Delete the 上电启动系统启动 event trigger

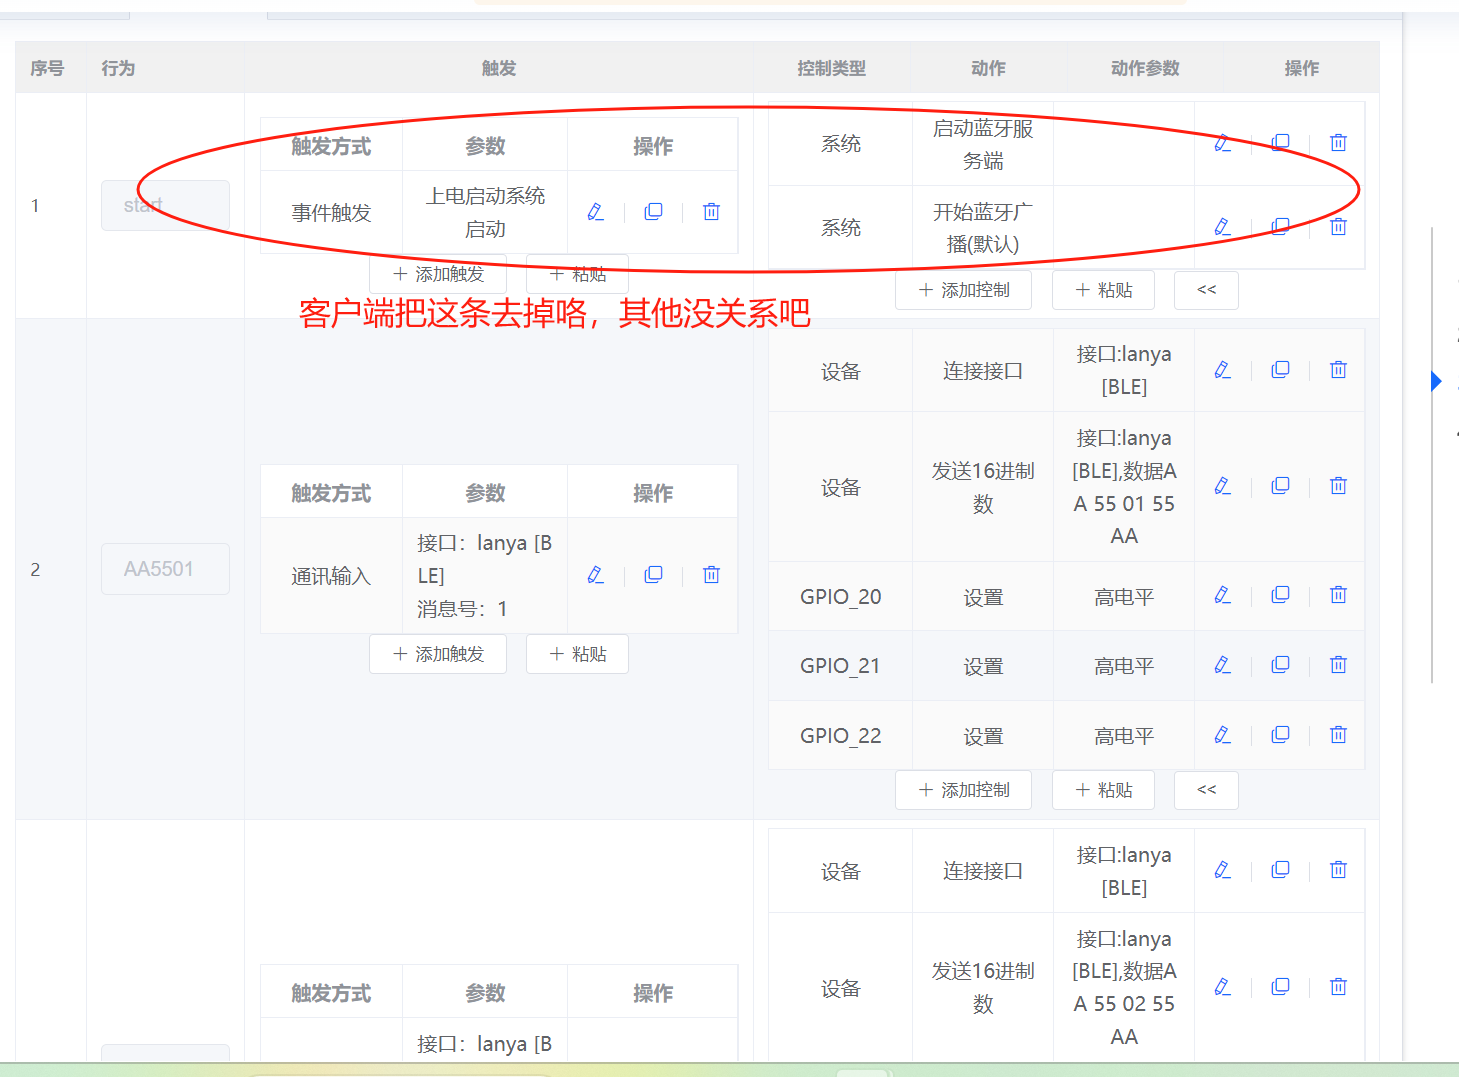tap(710, 211)
